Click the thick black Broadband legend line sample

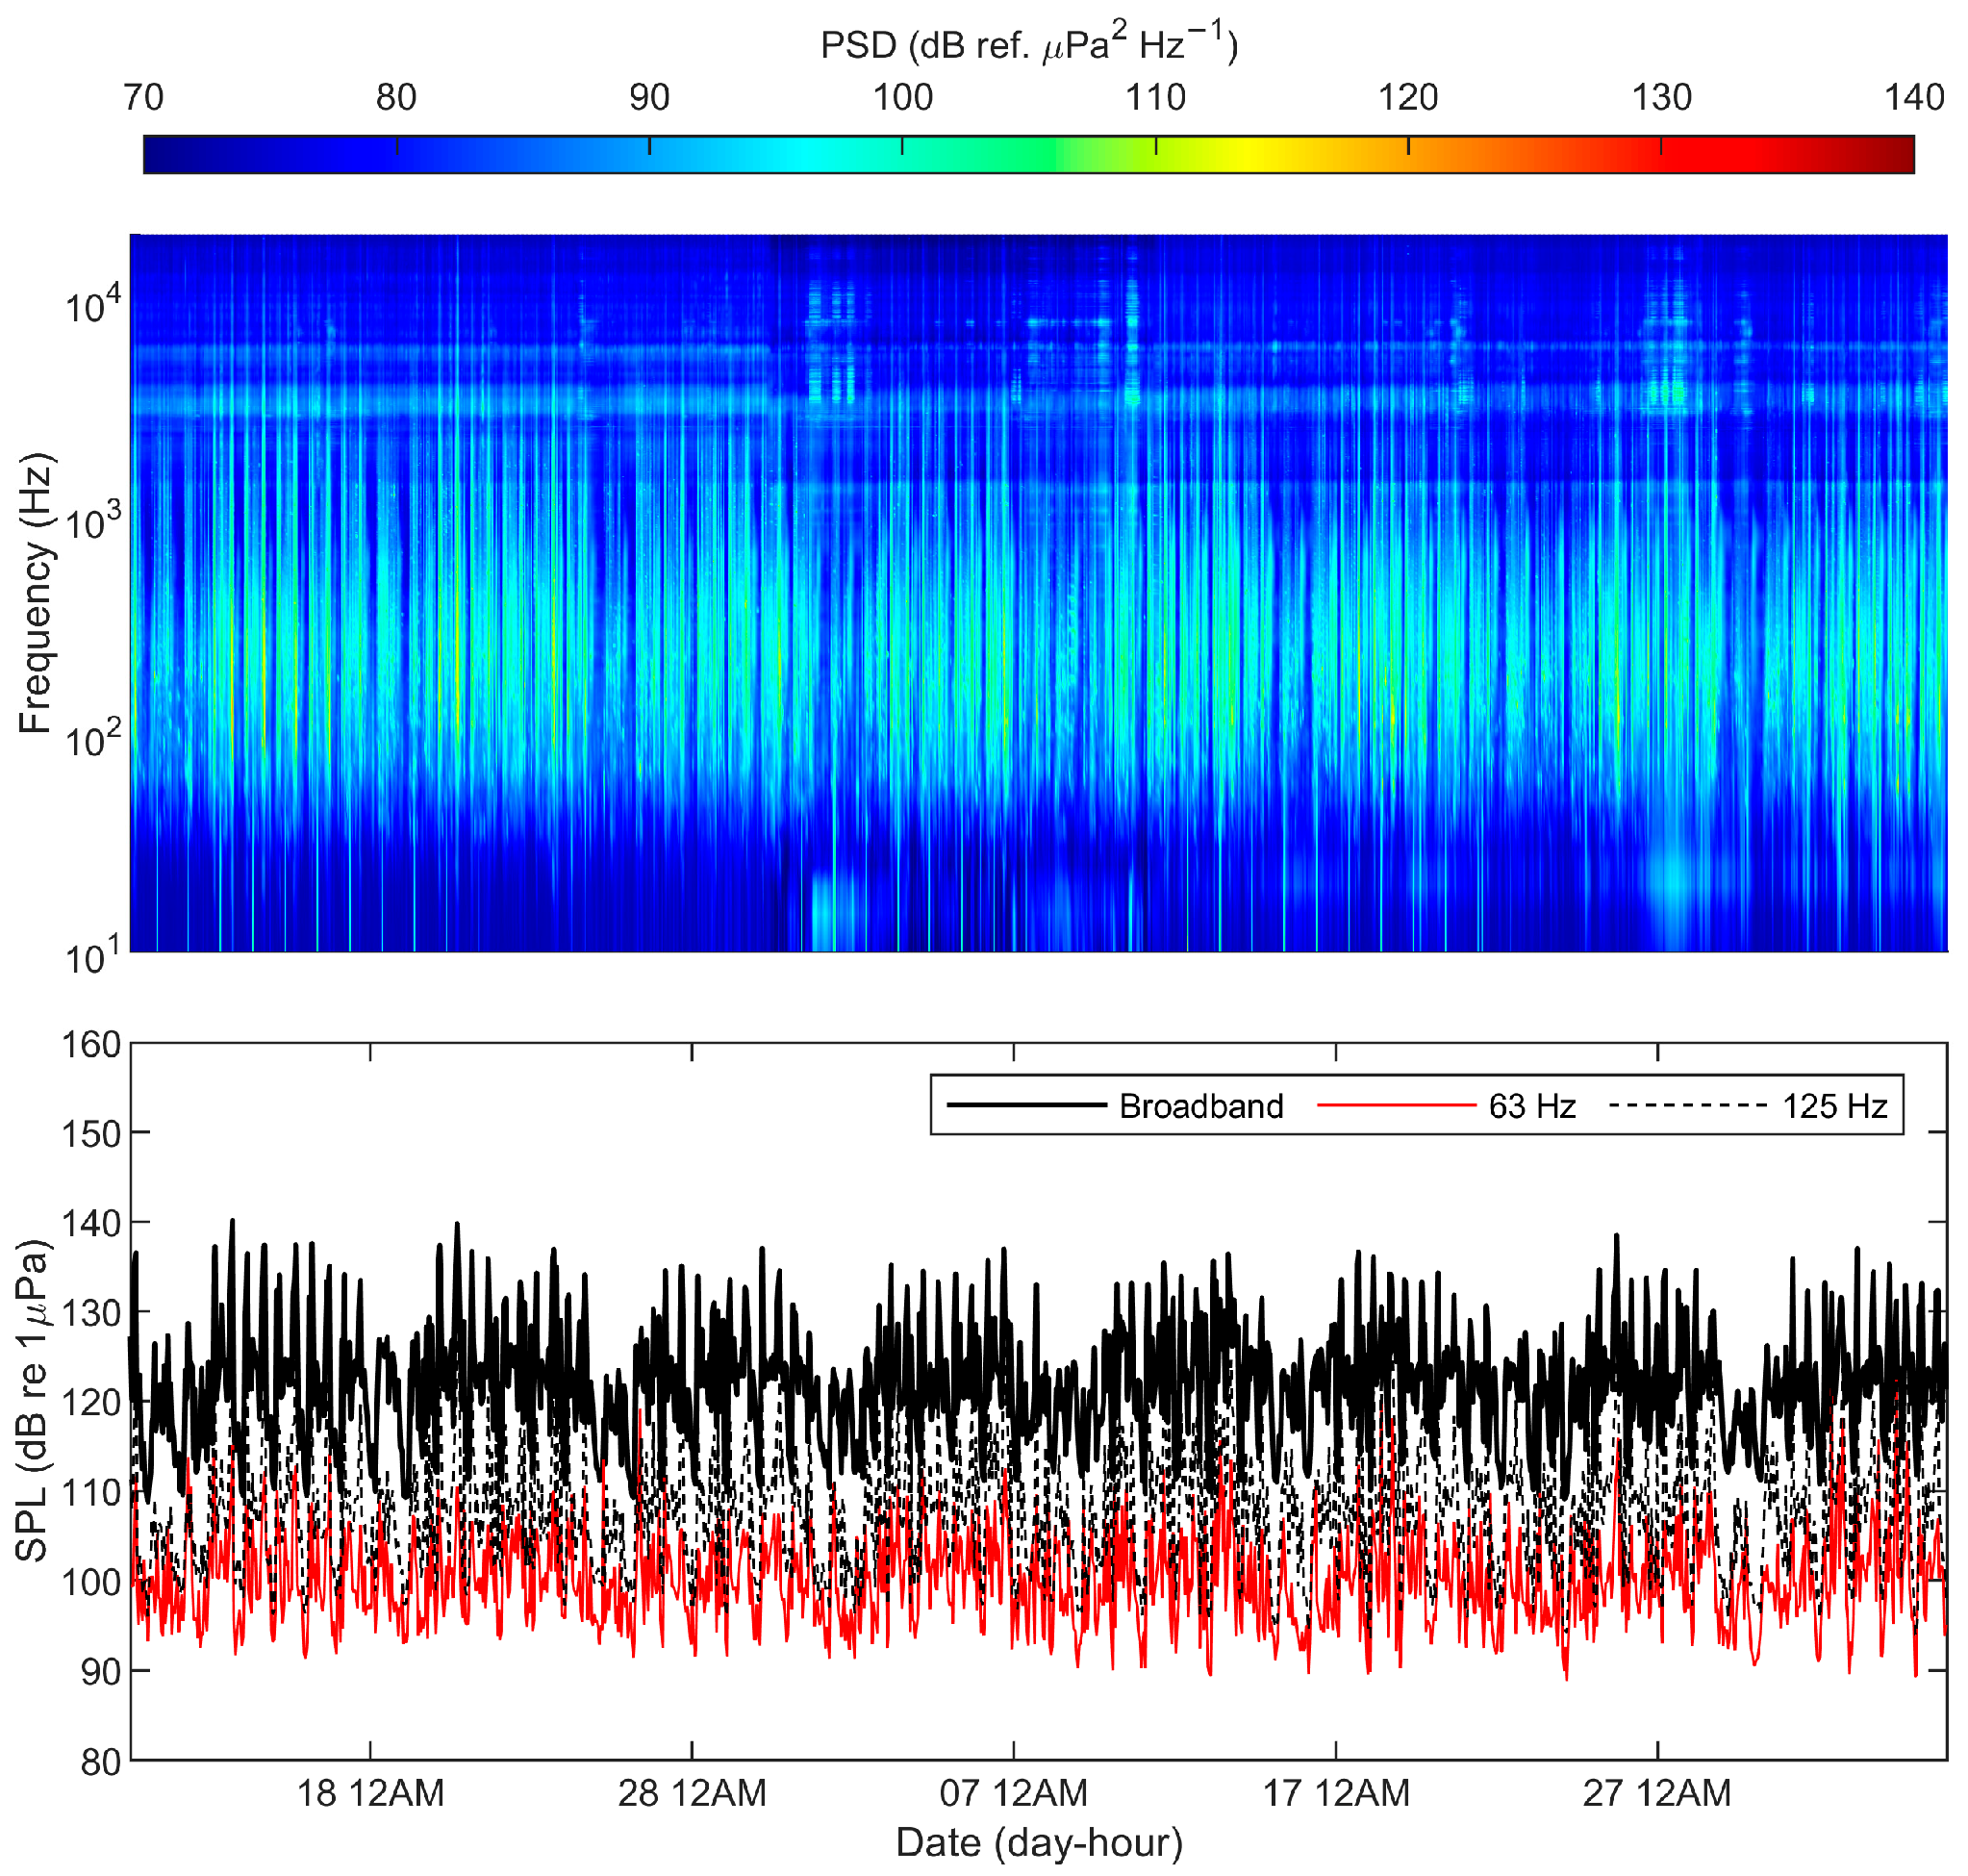click(x=1027, y=1105)
